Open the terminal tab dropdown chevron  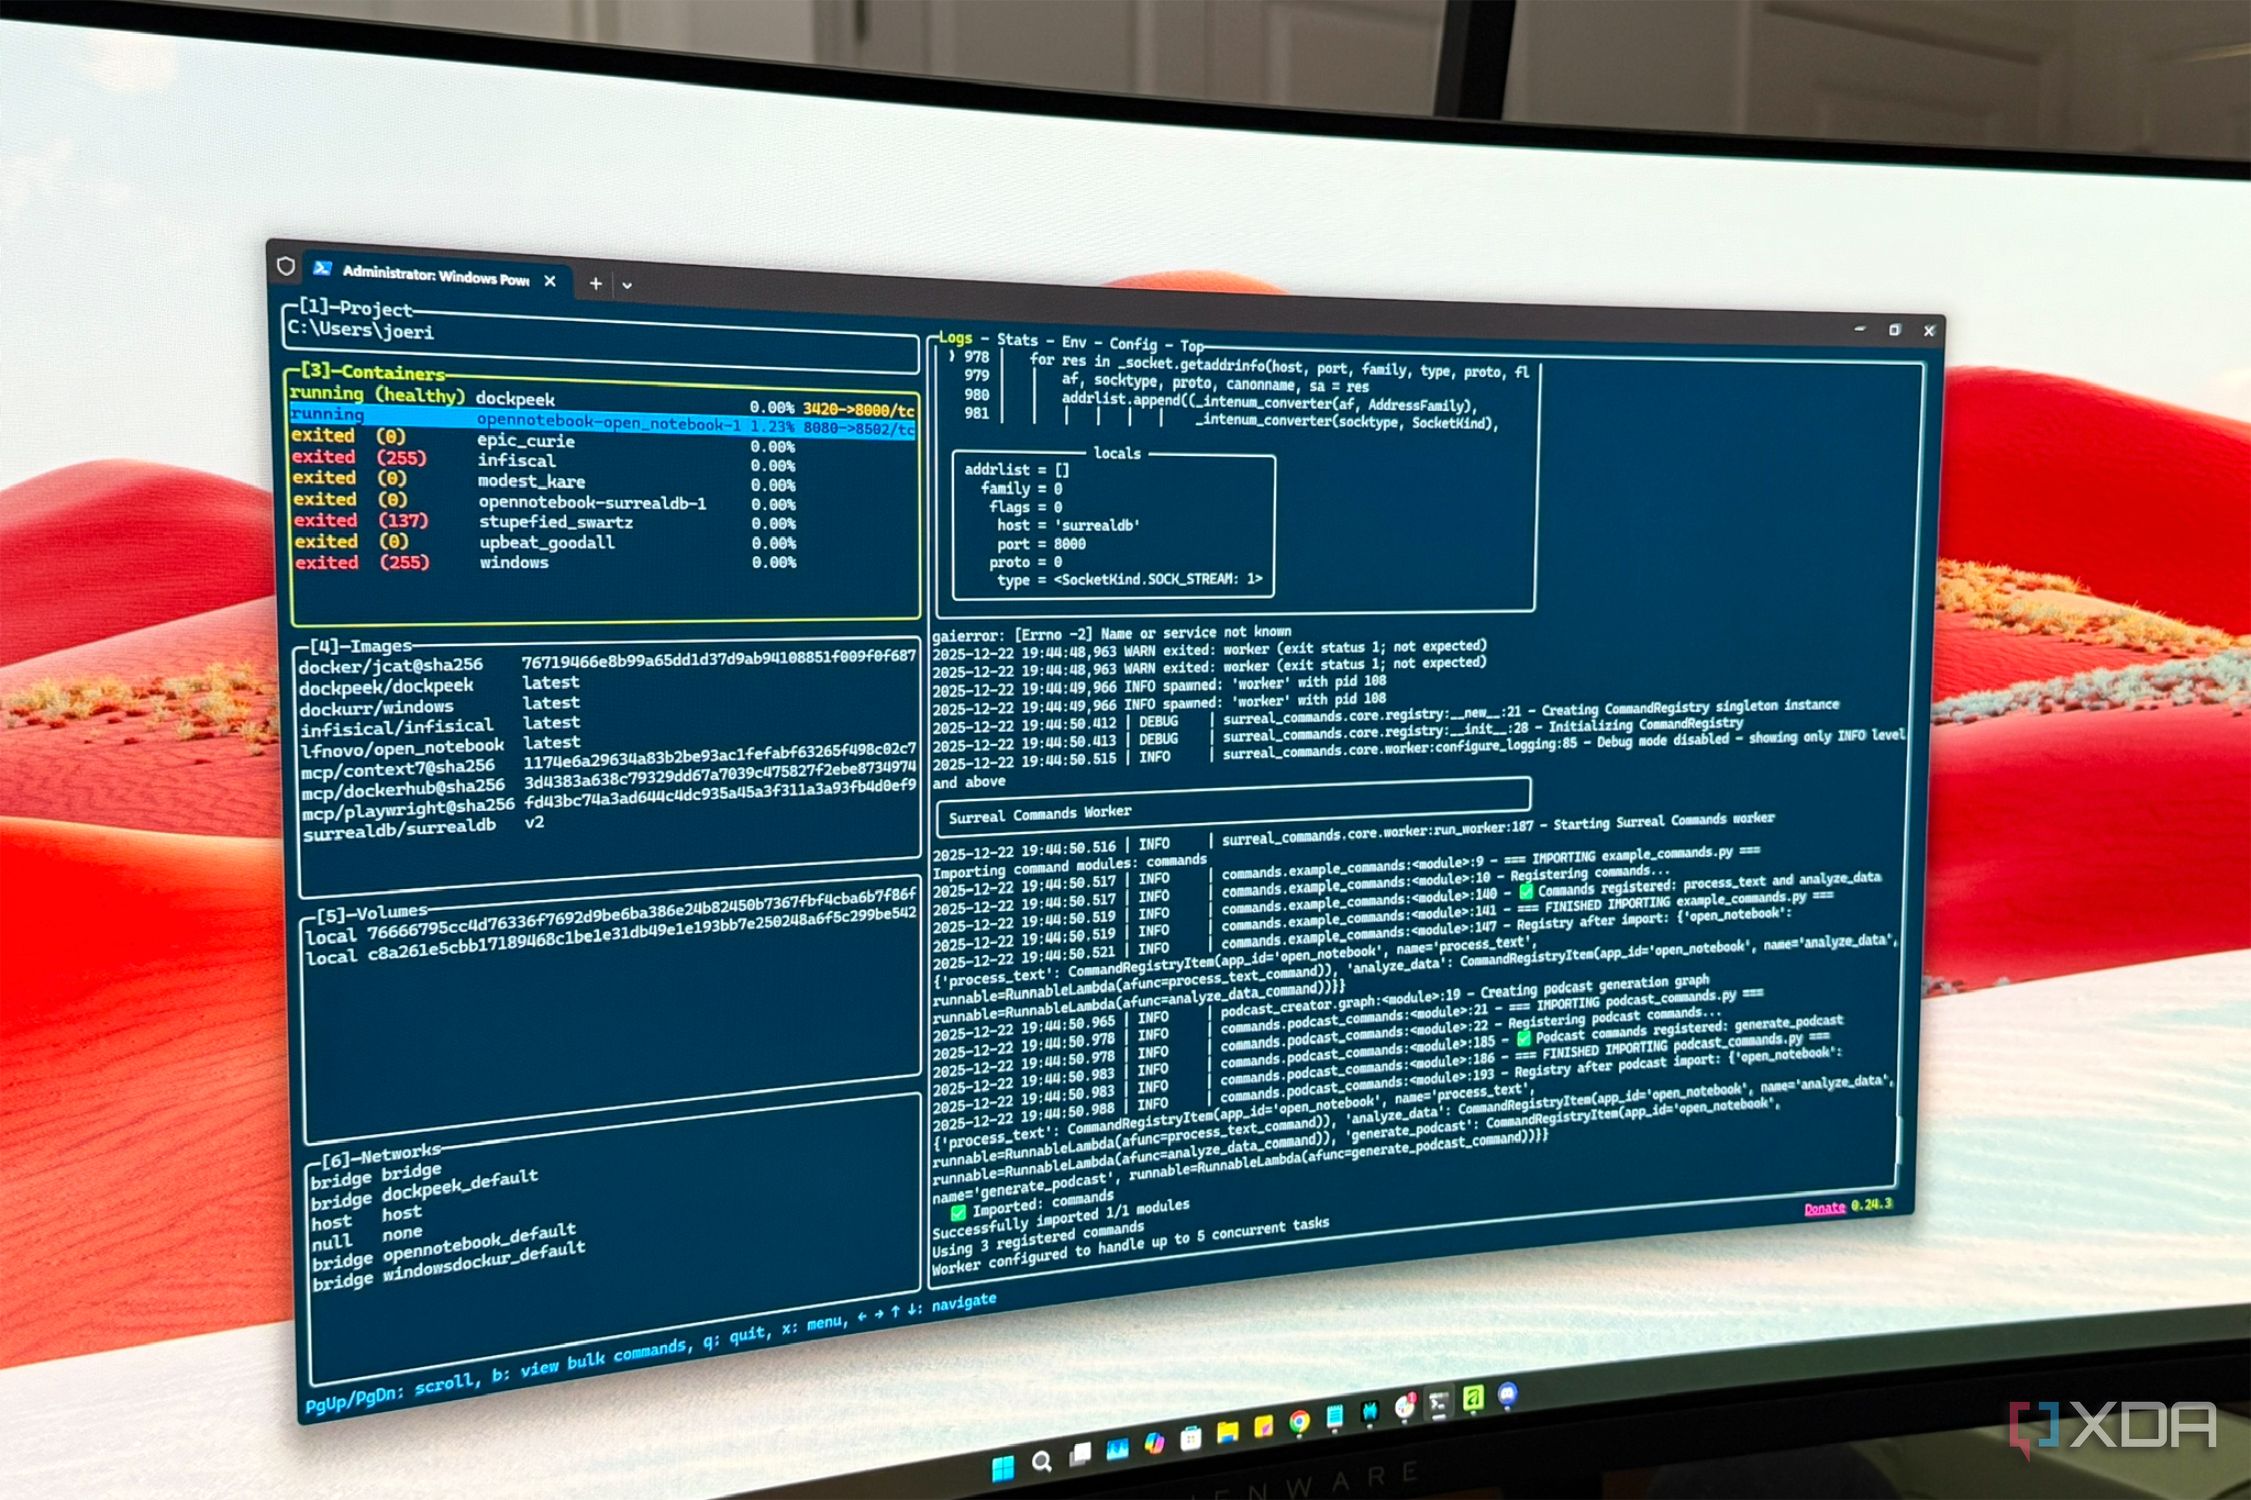point(627,286)
